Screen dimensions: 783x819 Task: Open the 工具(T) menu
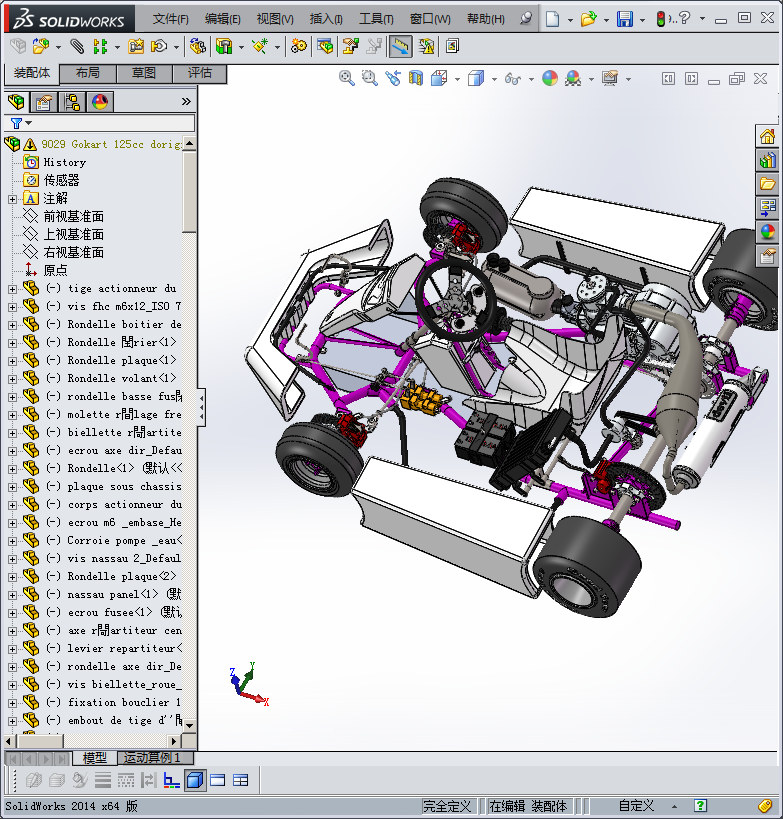(376, 19)
